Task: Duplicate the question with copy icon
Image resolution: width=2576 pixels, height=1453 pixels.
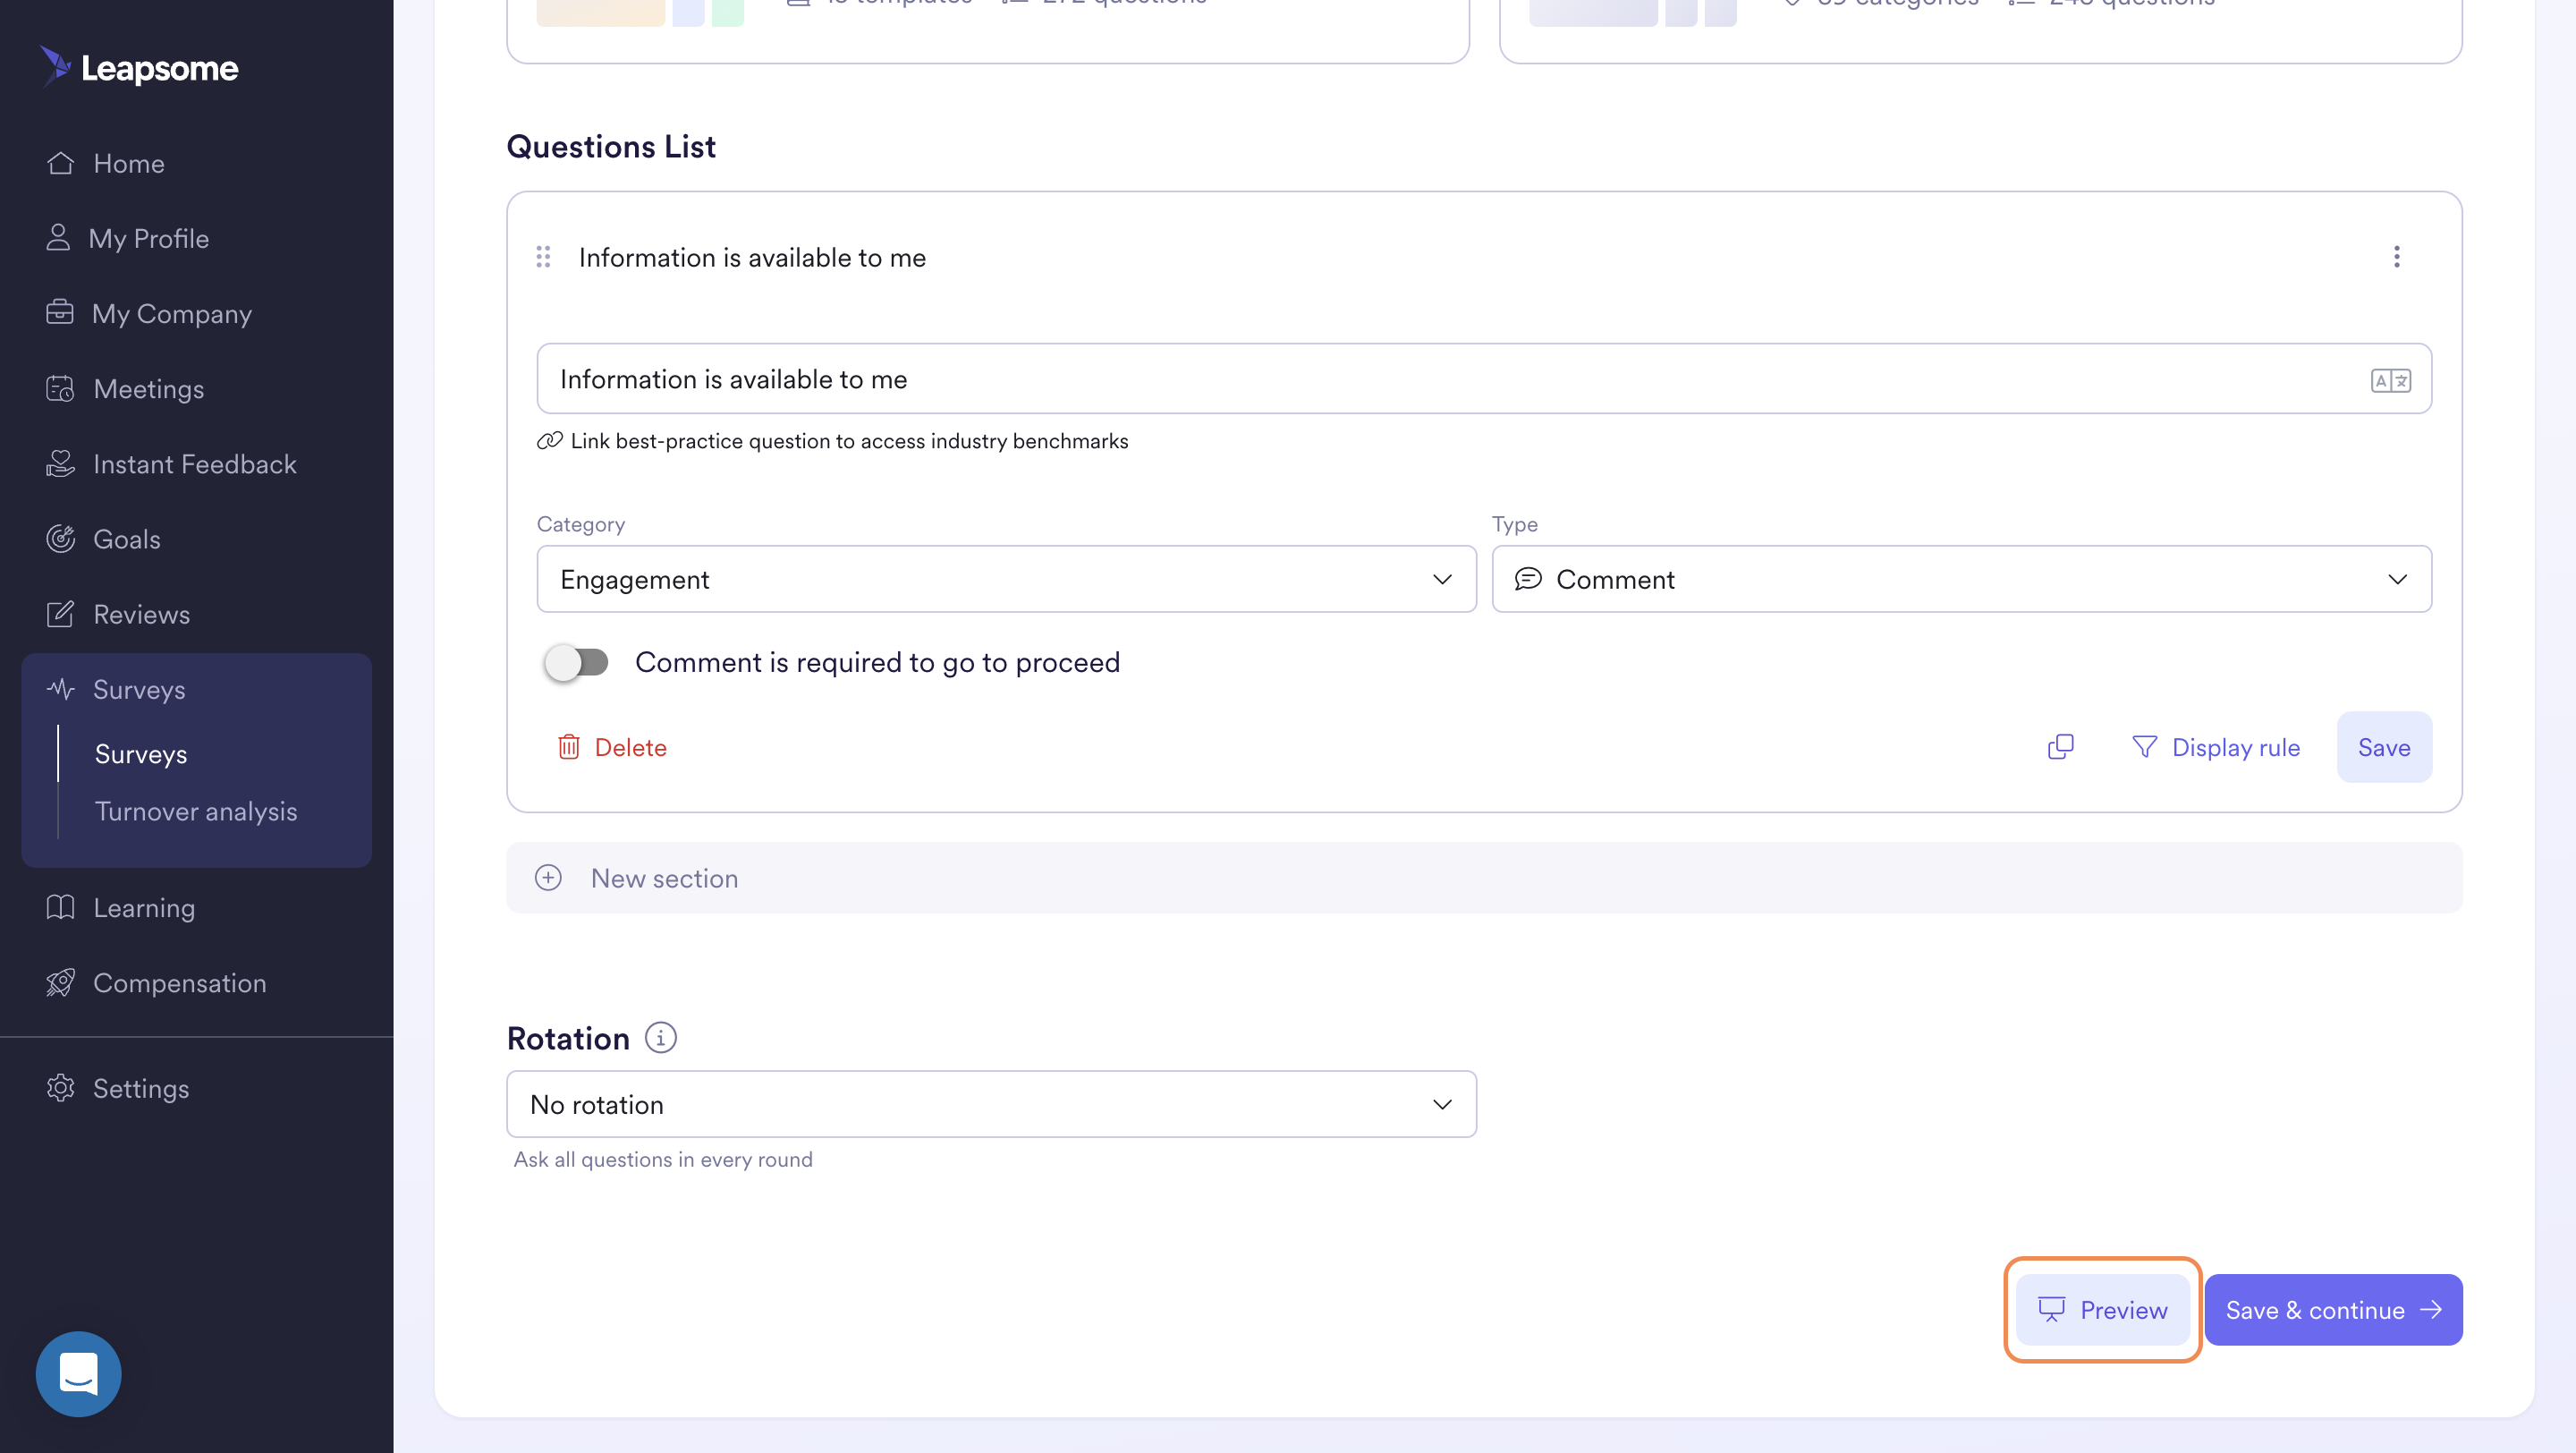Action: coord(2060,747)
